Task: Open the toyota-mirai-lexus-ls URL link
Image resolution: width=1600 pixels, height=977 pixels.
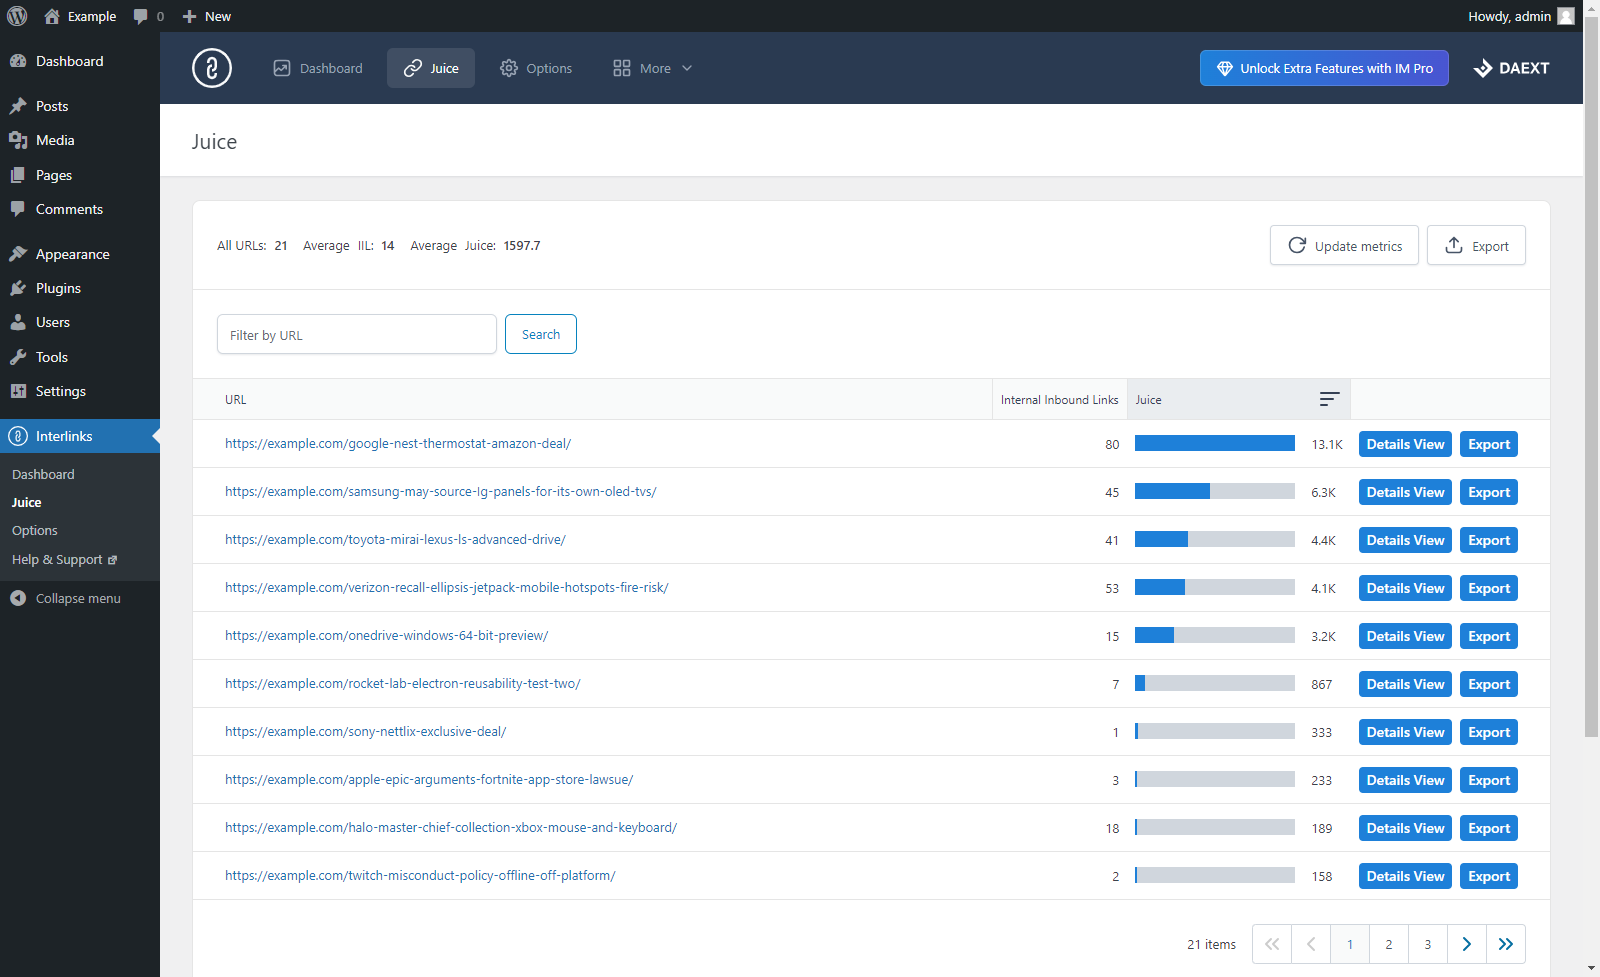Action: [x=395, y=539]
